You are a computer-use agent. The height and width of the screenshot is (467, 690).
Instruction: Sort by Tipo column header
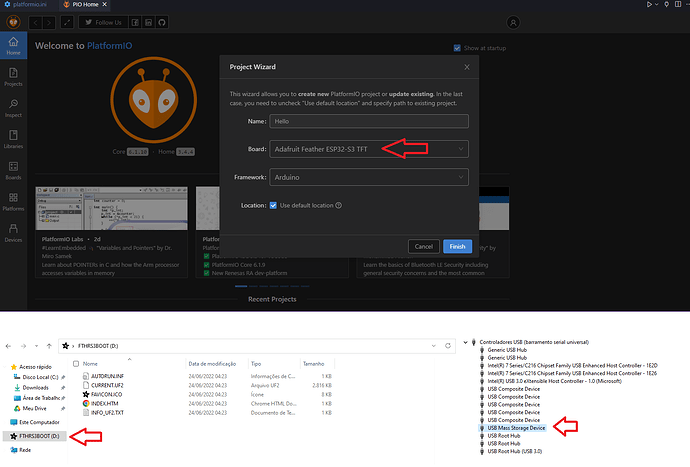coord(256,364)
